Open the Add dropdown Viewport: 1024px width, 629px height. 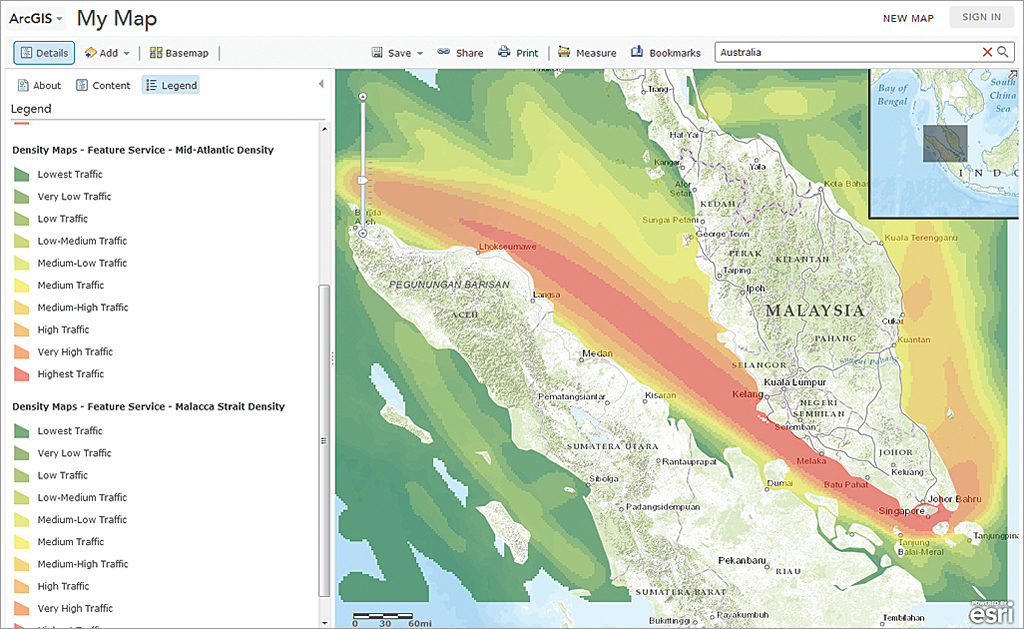107,53
